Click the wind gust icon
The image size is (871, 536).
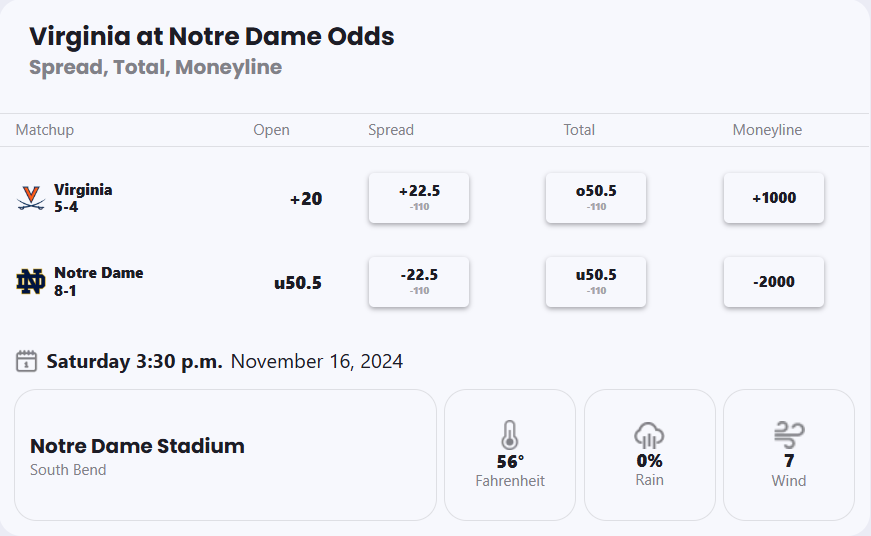coord(788,435)
